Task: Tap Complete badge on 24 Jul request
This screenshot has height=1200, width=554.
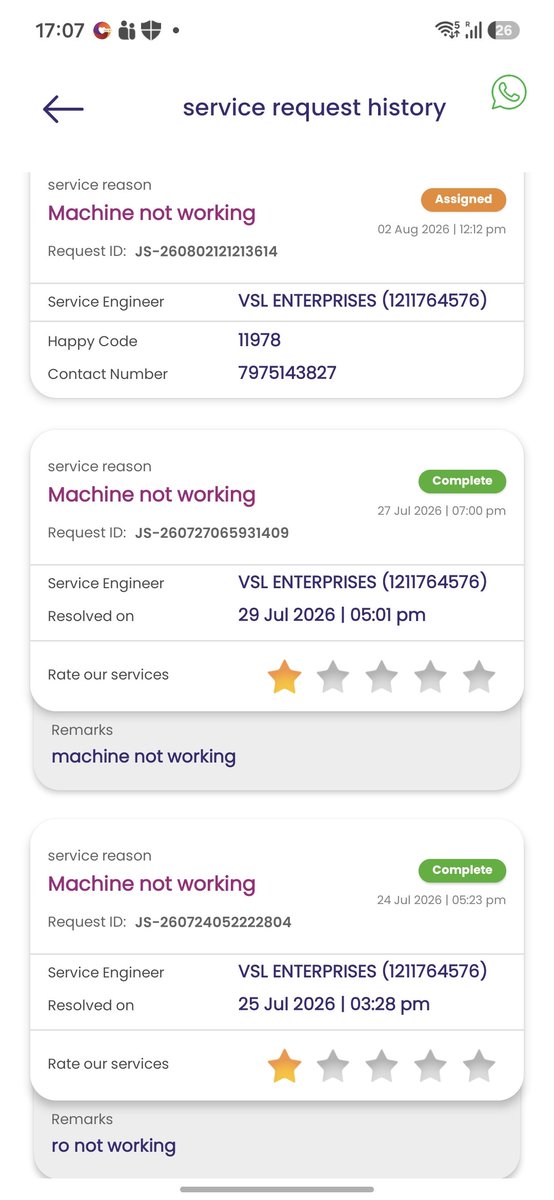Action: (x=462, y=870)
